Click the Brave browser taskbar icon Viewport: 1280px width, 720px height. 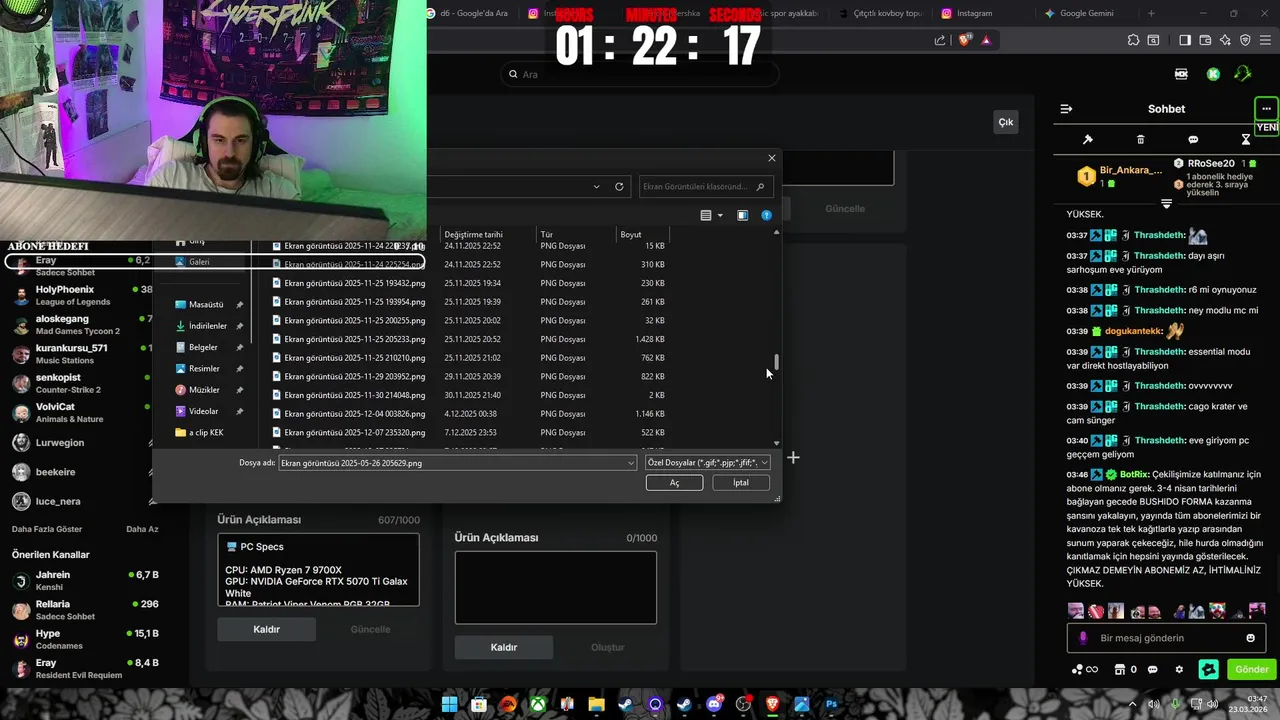pos(772,704)
